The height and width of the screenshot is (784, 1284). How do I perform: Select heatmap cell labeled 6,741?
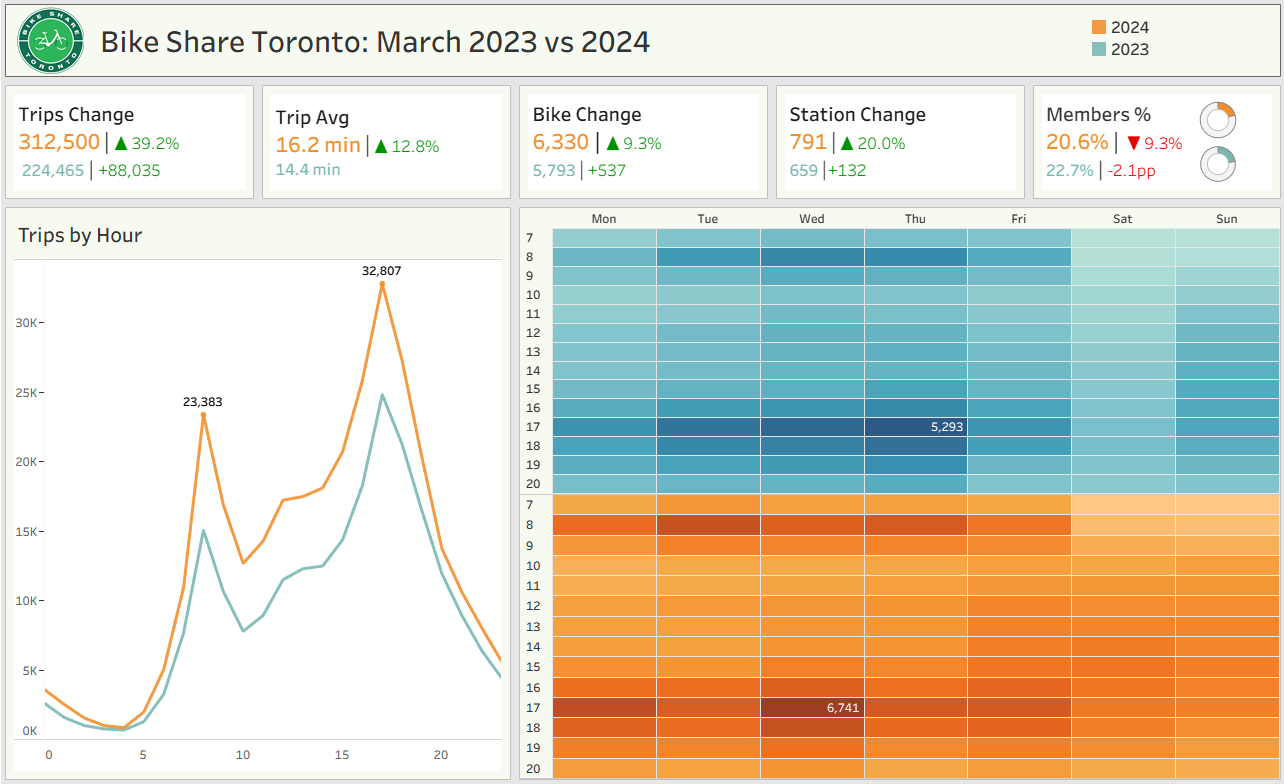click(812, 708)
